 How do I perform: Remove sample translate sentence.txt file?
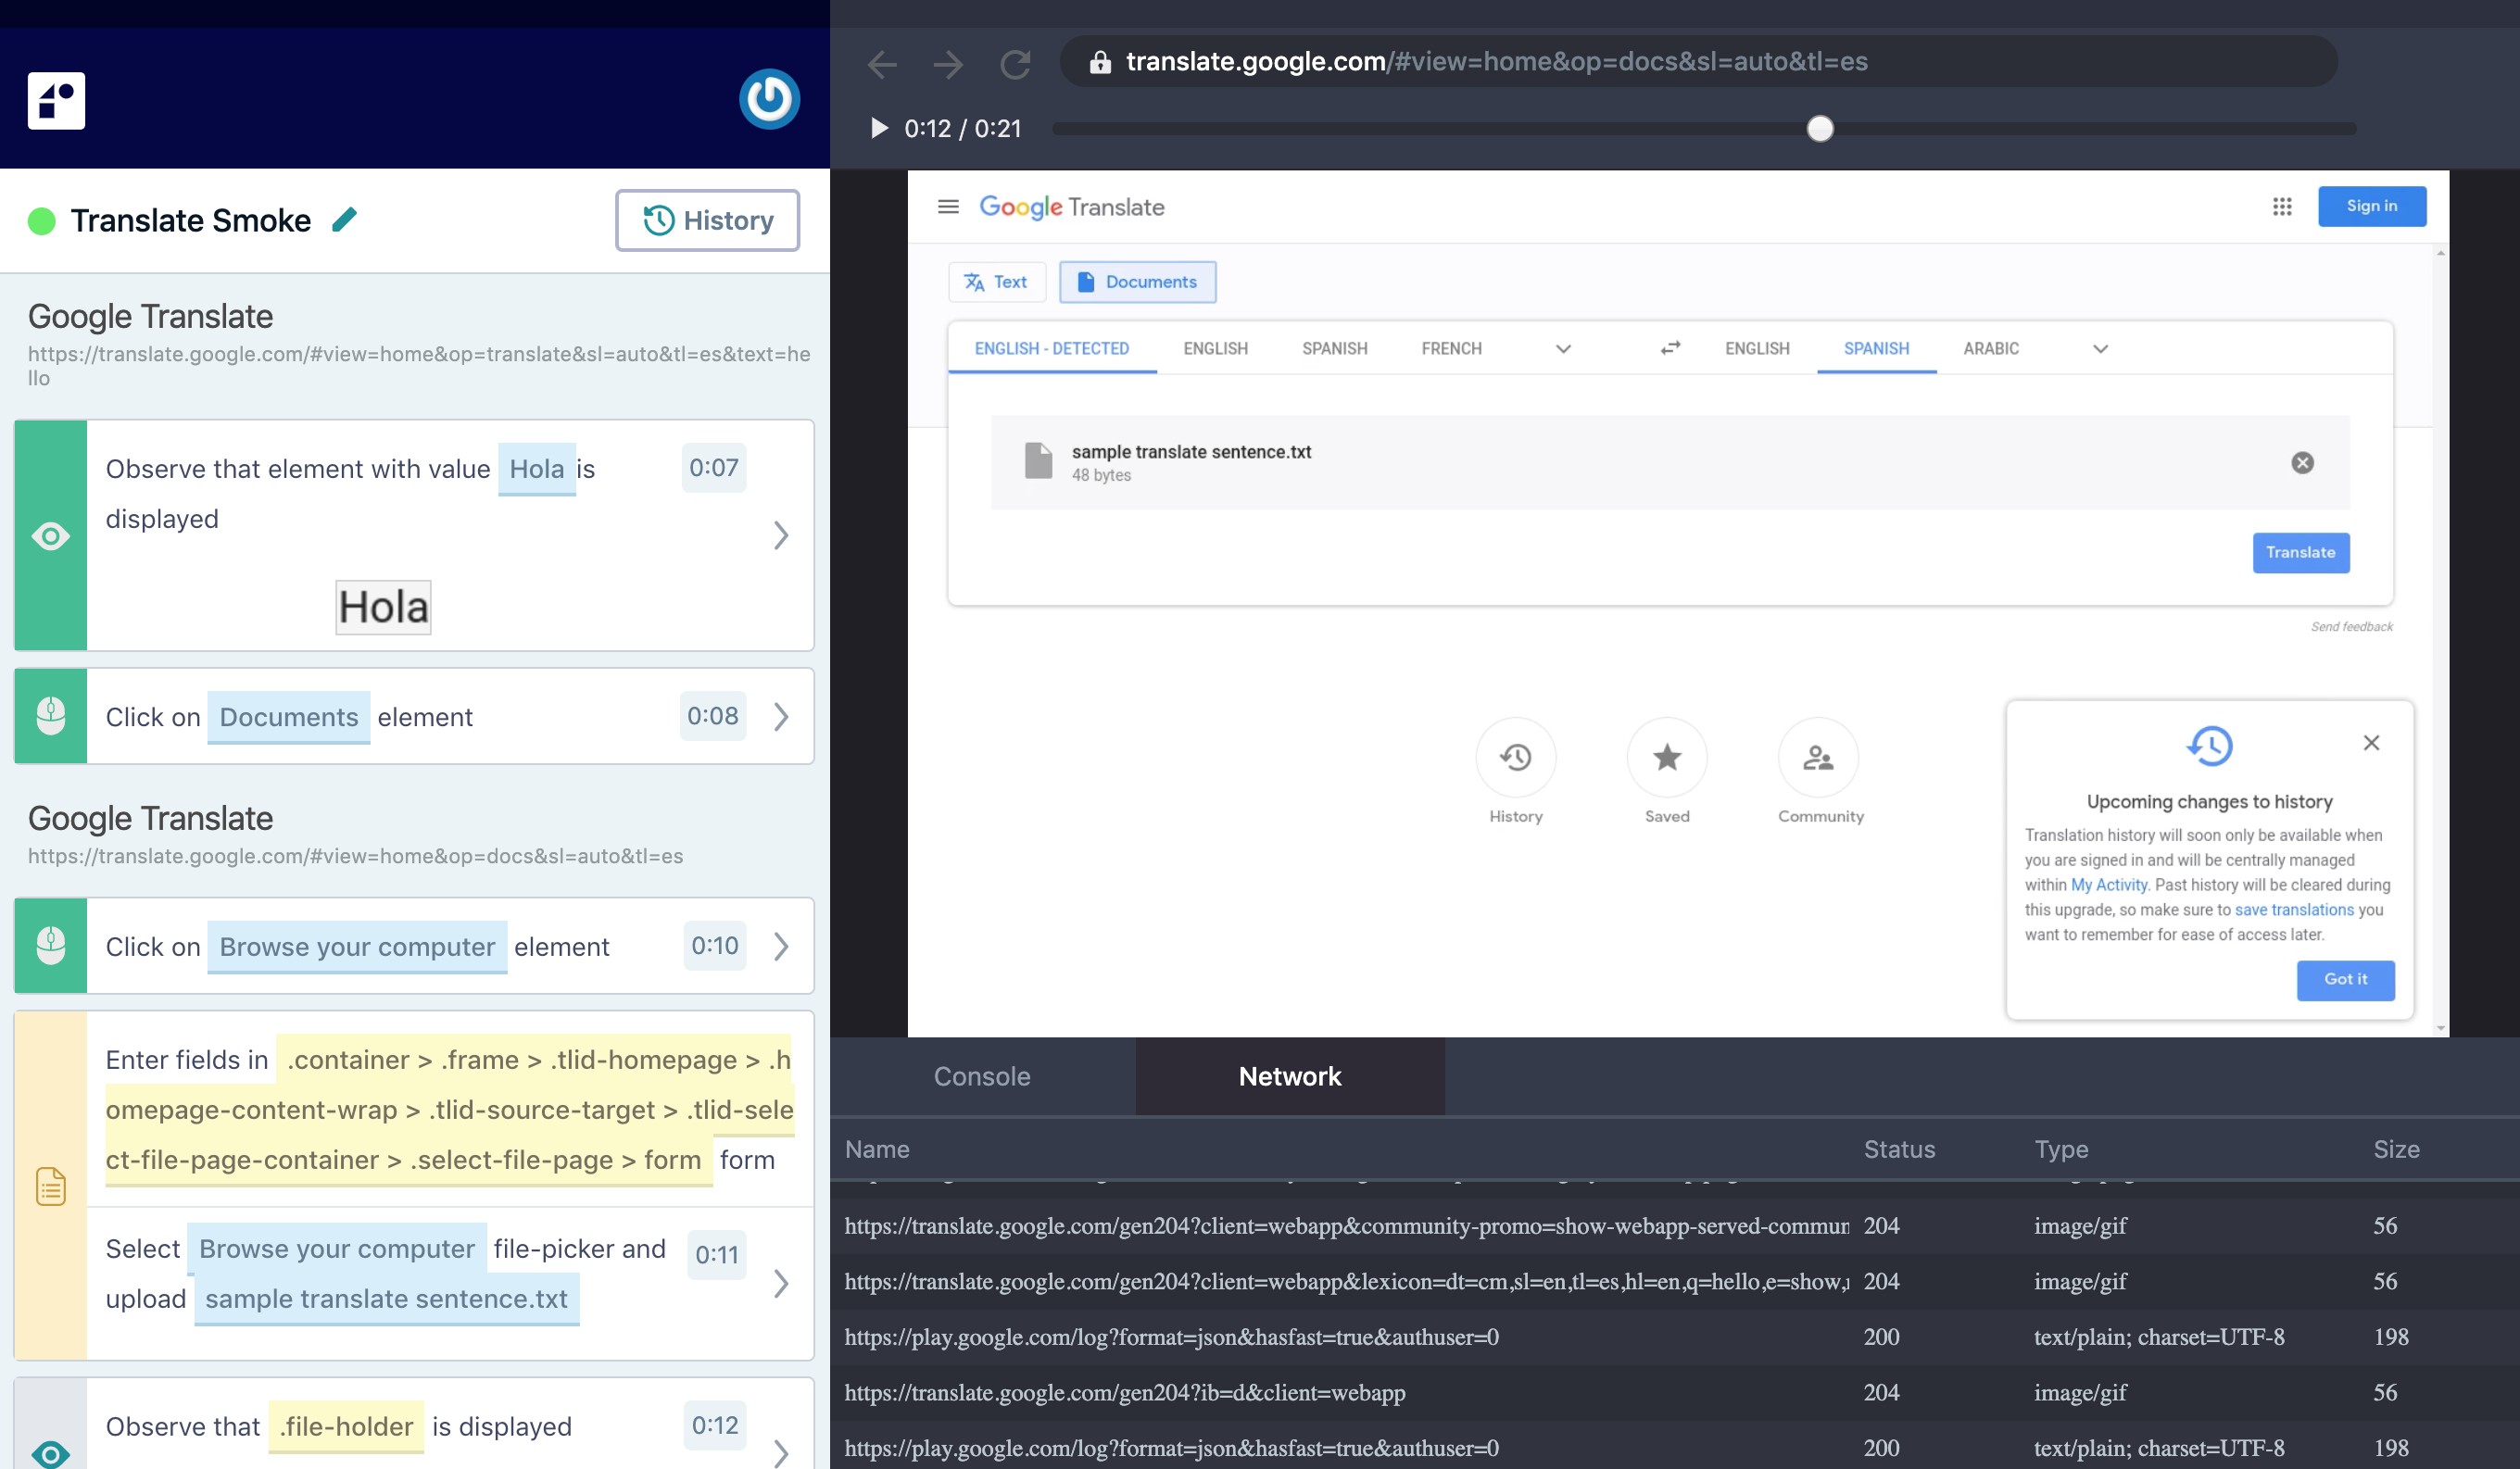tap(2302, 462)
